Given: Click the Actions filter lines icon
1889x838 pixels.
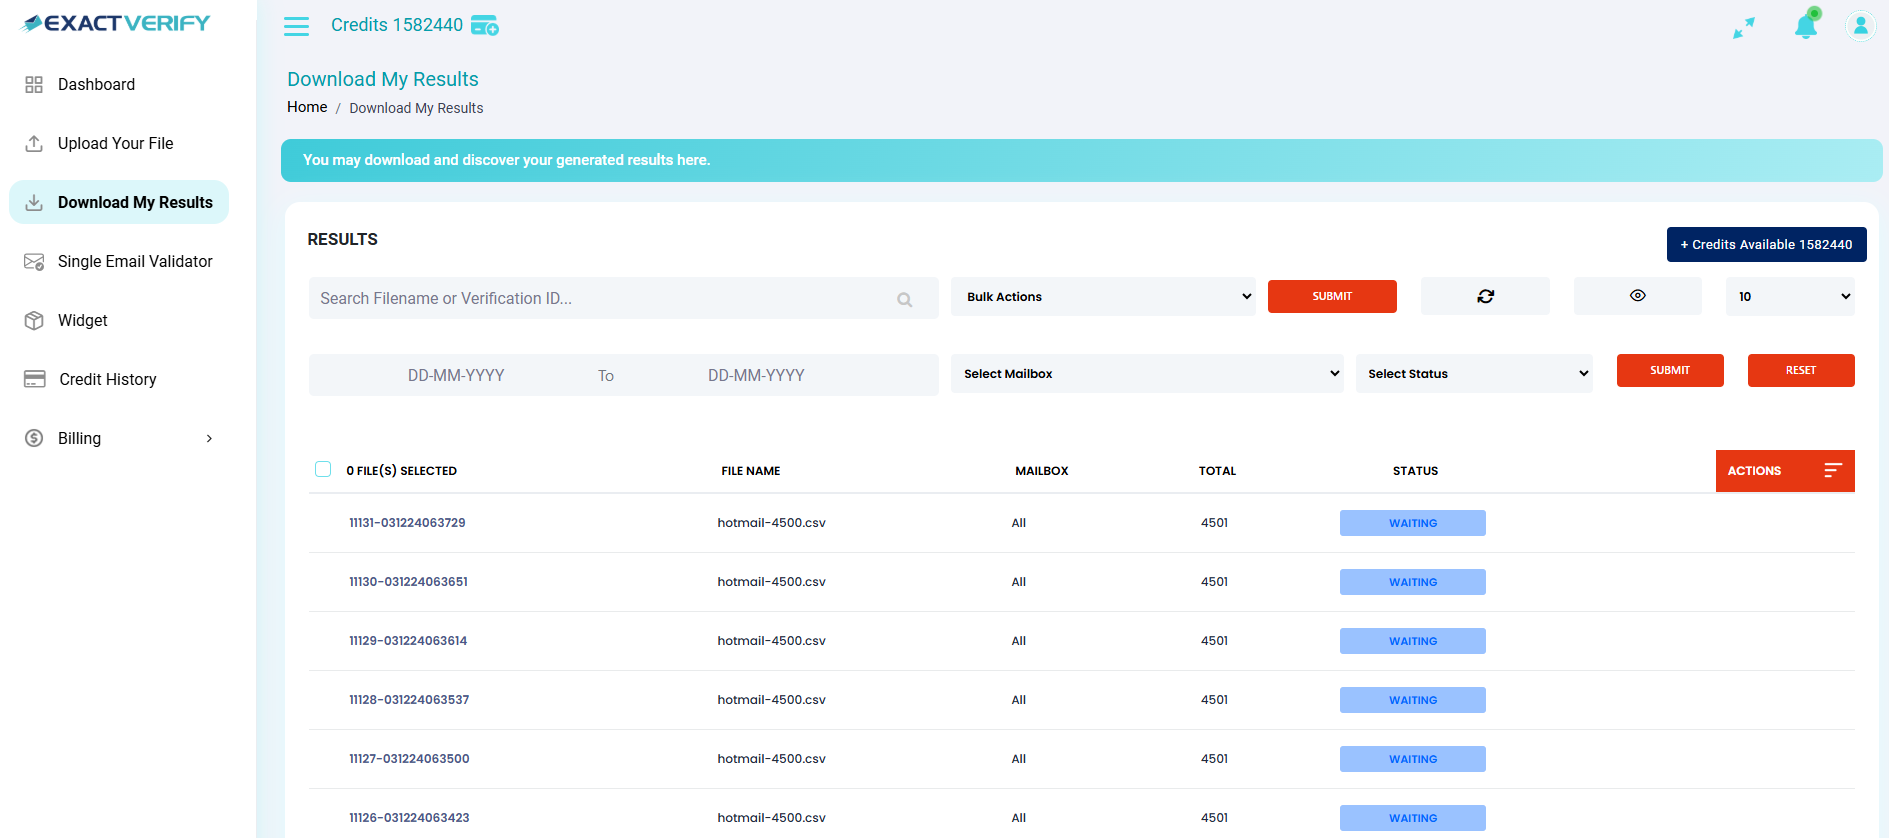Looking at the screenshot, I should [x=1832, y=471].
